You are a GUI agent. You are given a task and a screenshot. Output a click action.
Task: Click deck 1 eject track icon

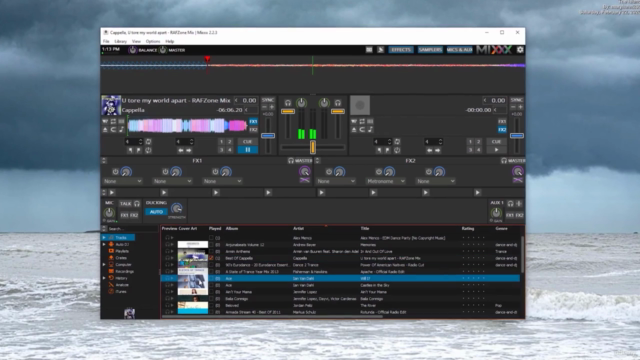coord(105,129)
